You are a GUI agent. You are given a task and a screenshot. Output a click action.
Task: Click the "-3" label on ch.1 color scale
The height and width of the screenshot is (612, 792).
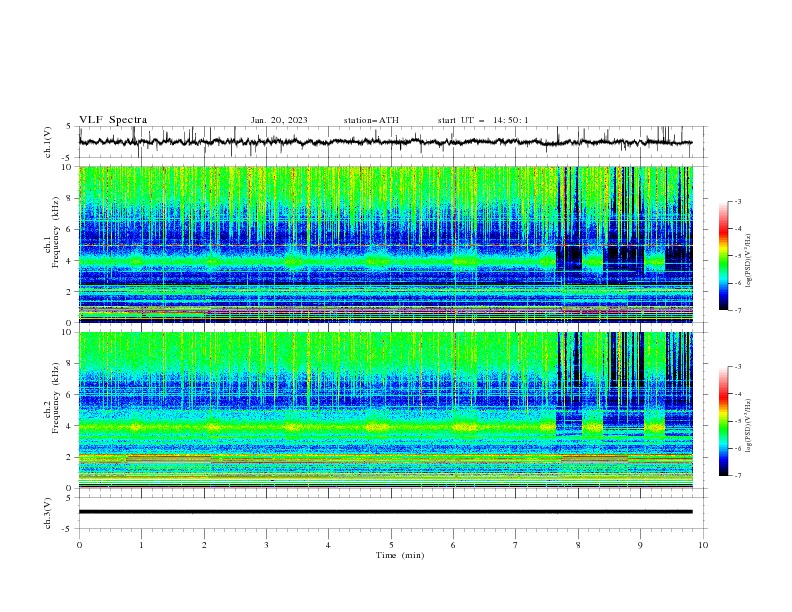(738, 201)
